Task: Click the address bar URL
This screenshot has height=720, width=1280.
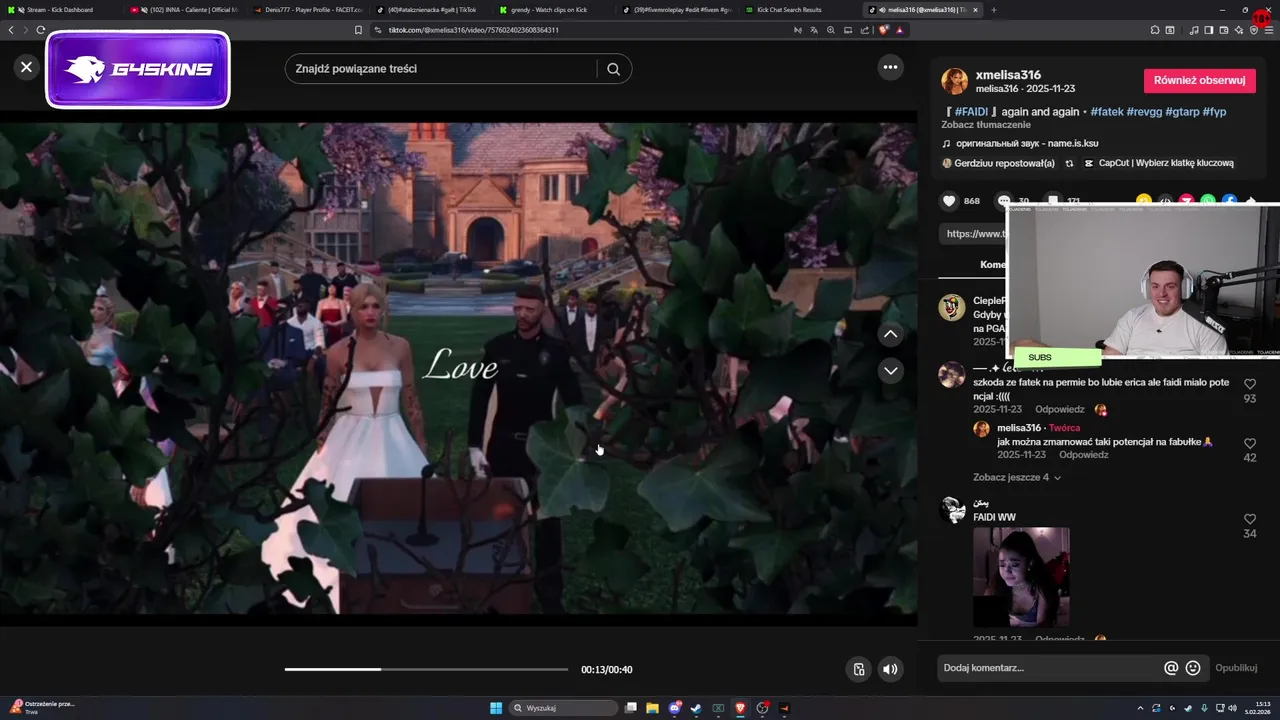Action: coord(473,30)
